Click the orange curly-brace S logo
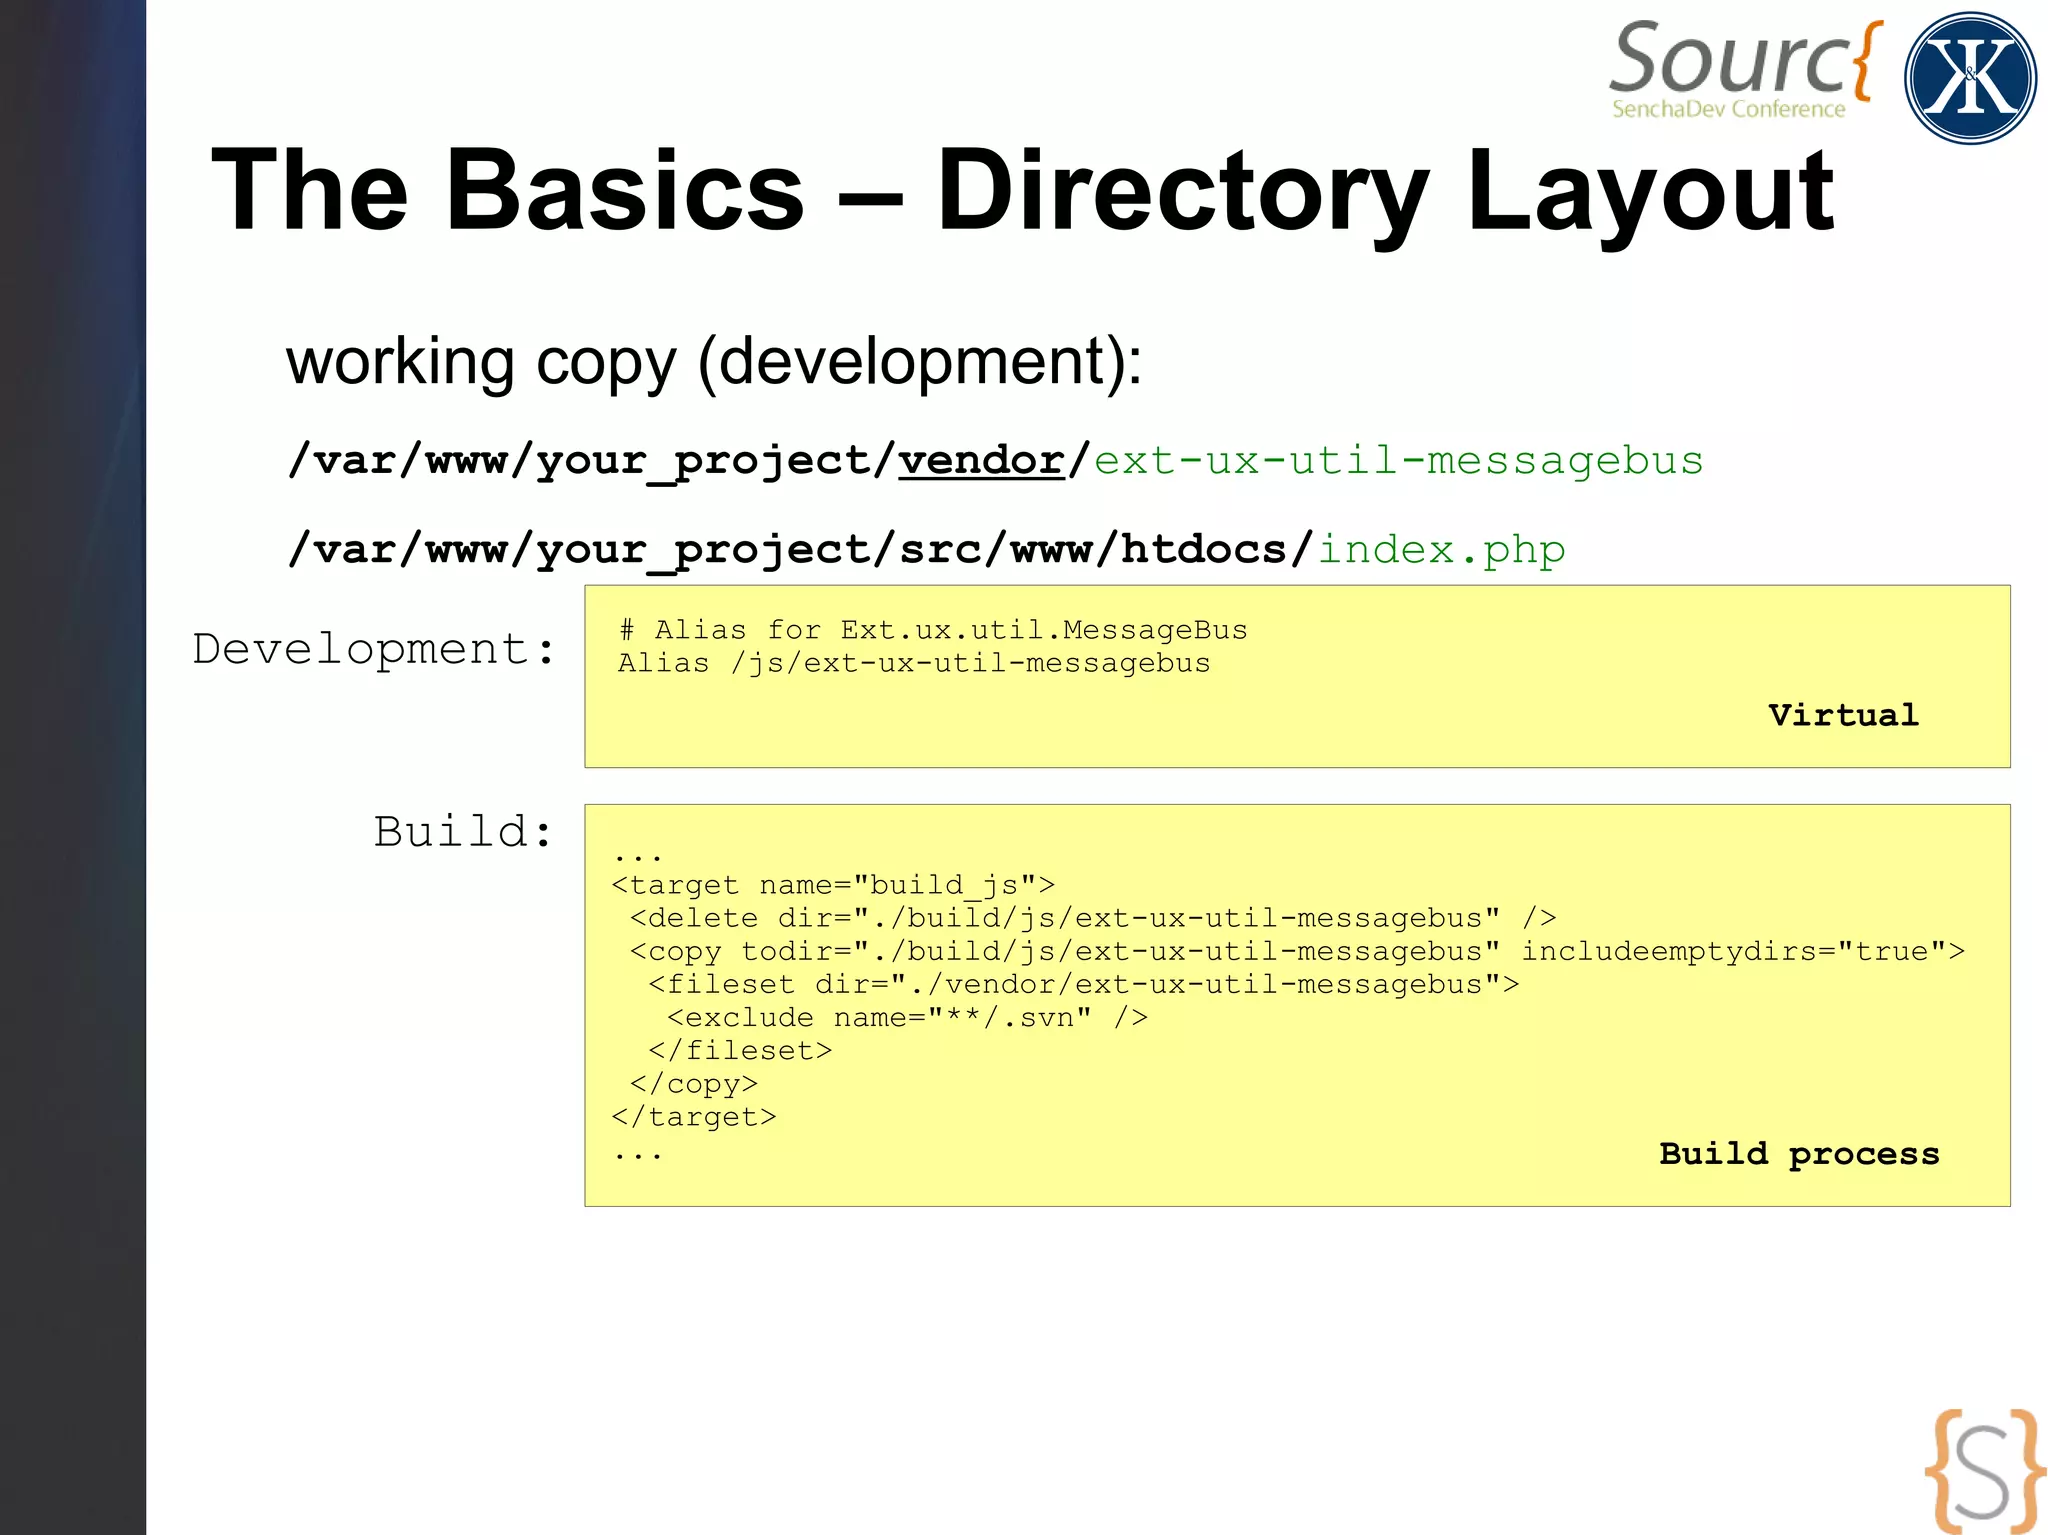Viewport: 2048px width, 1535px height. point(1984,1470)
